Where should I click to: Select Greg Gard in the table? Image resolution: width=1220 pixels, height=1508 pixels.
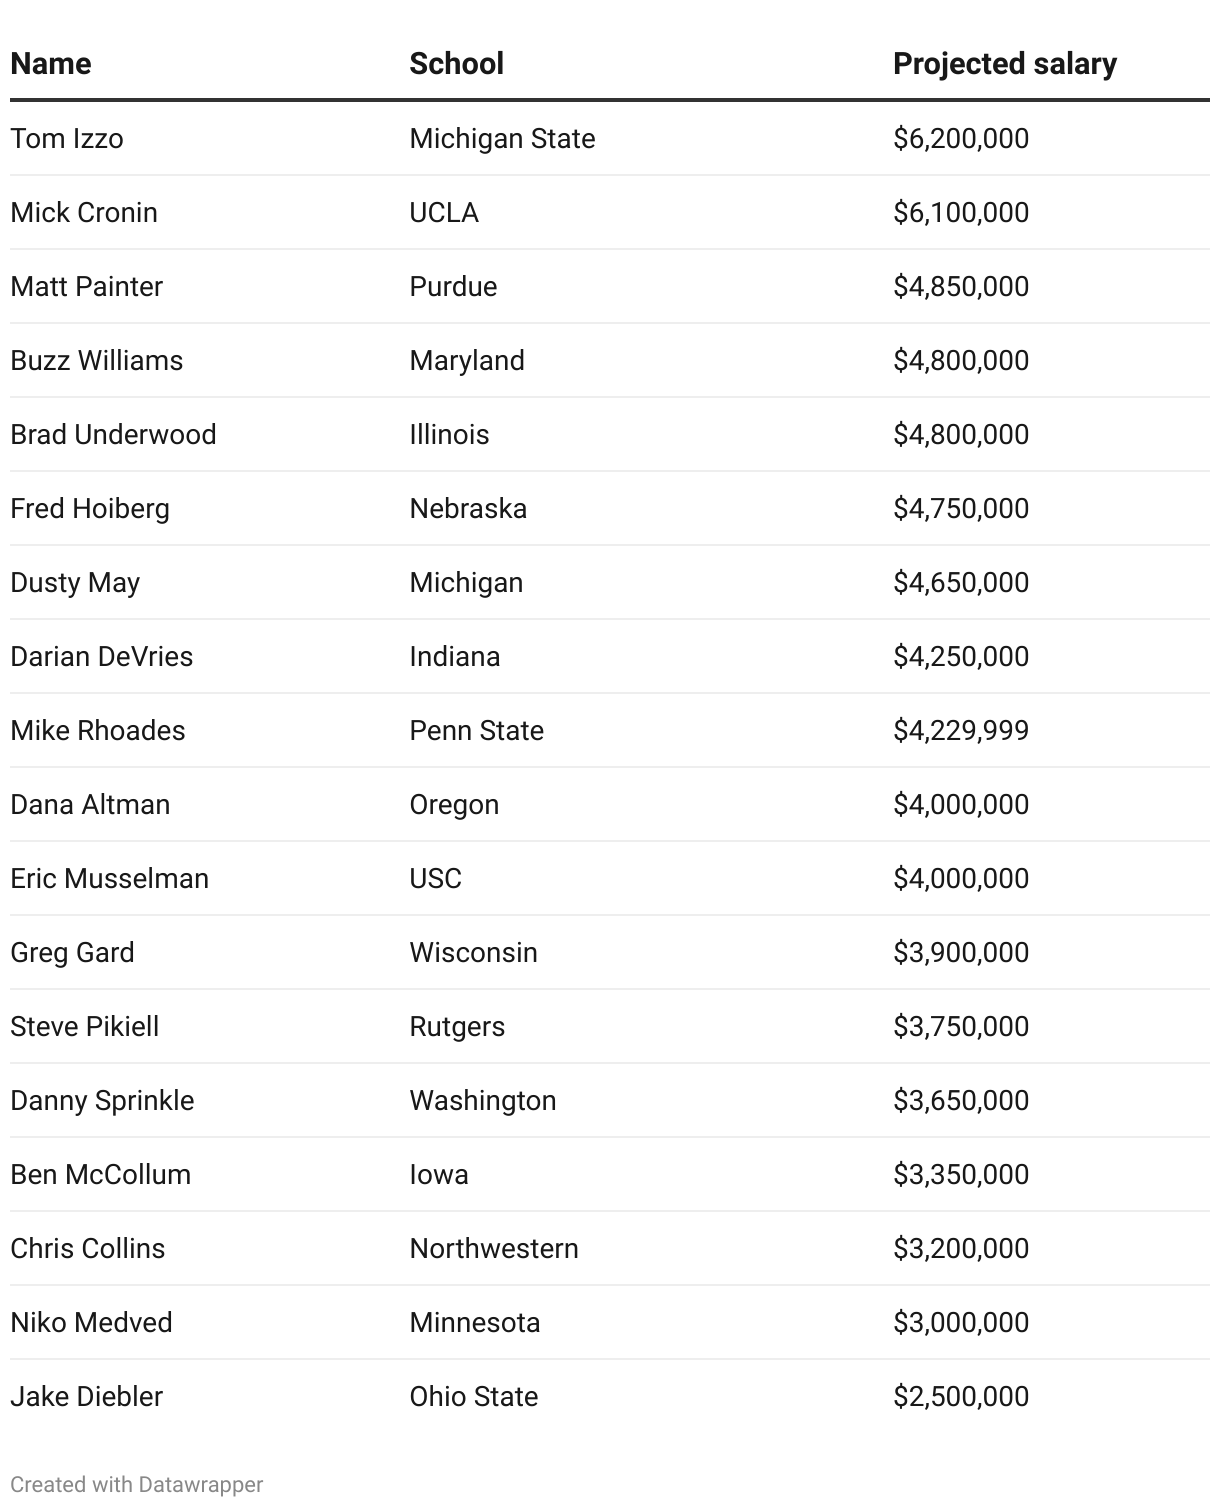(x=72, y=952)
